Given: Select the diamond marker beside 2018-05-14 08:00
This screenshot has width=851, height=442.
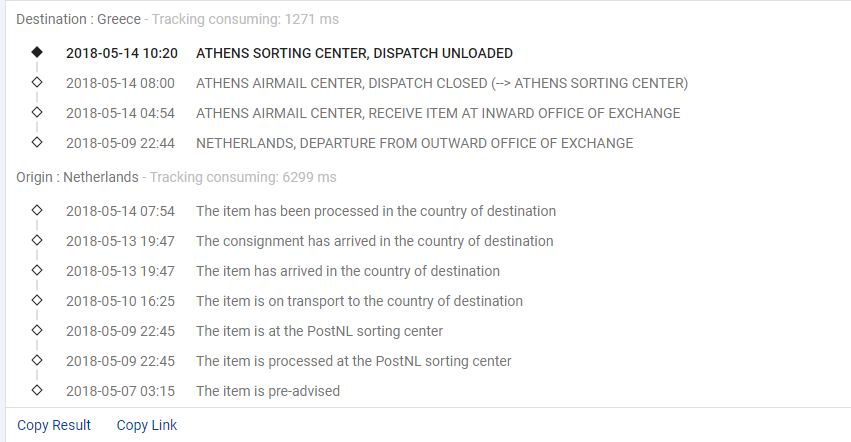Looking at the screenshot, I should [37, 82].
